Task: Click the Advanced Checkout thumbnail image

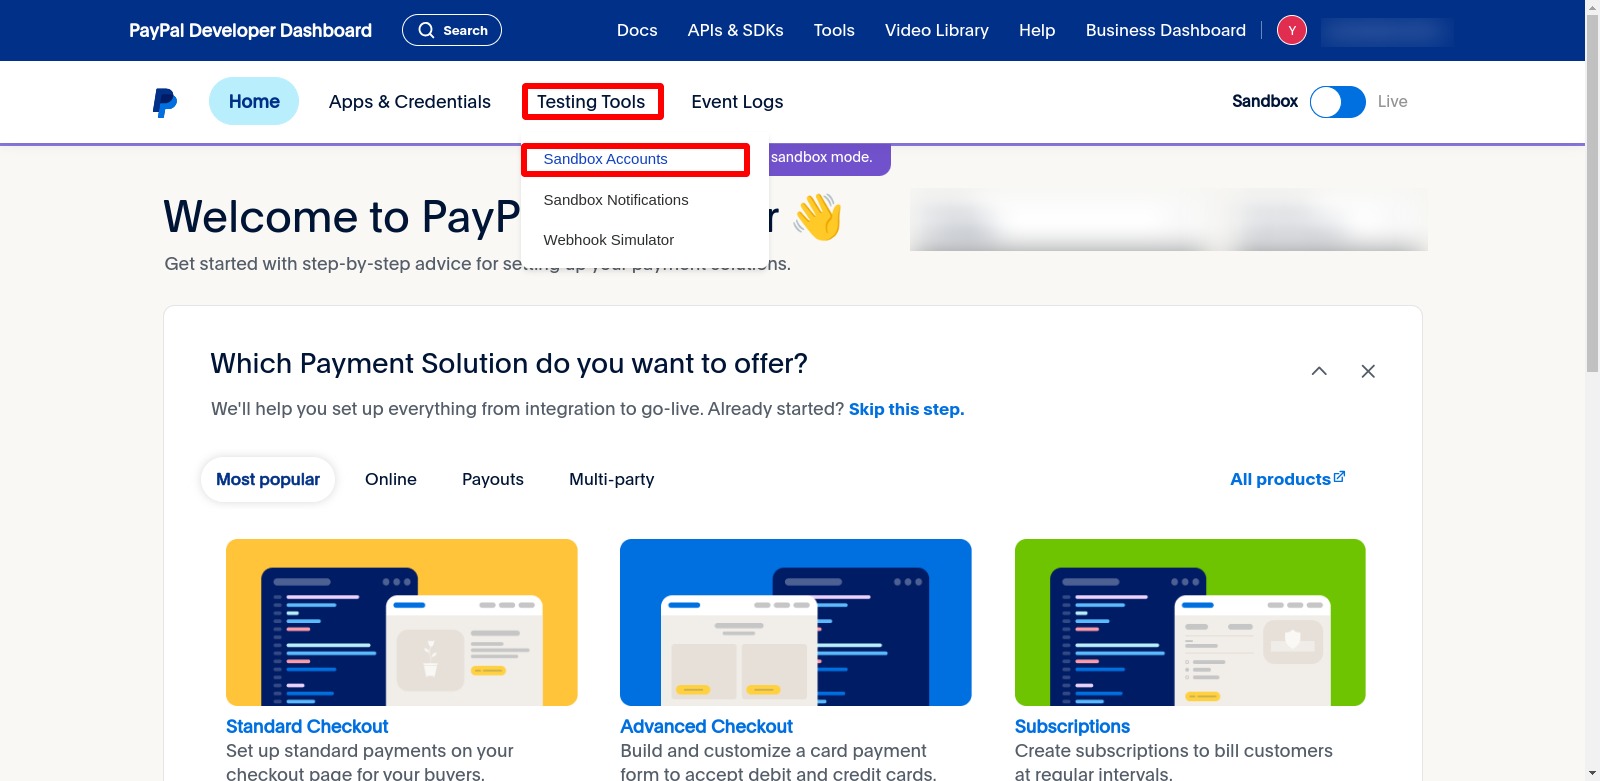Action: tap(796, 622)
